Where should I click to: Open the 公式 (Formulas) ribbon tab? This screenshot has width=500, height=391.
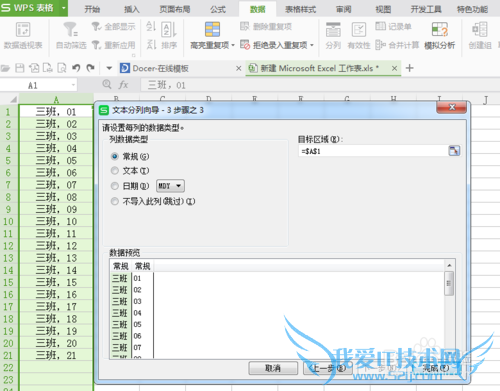tap(218, 9)
